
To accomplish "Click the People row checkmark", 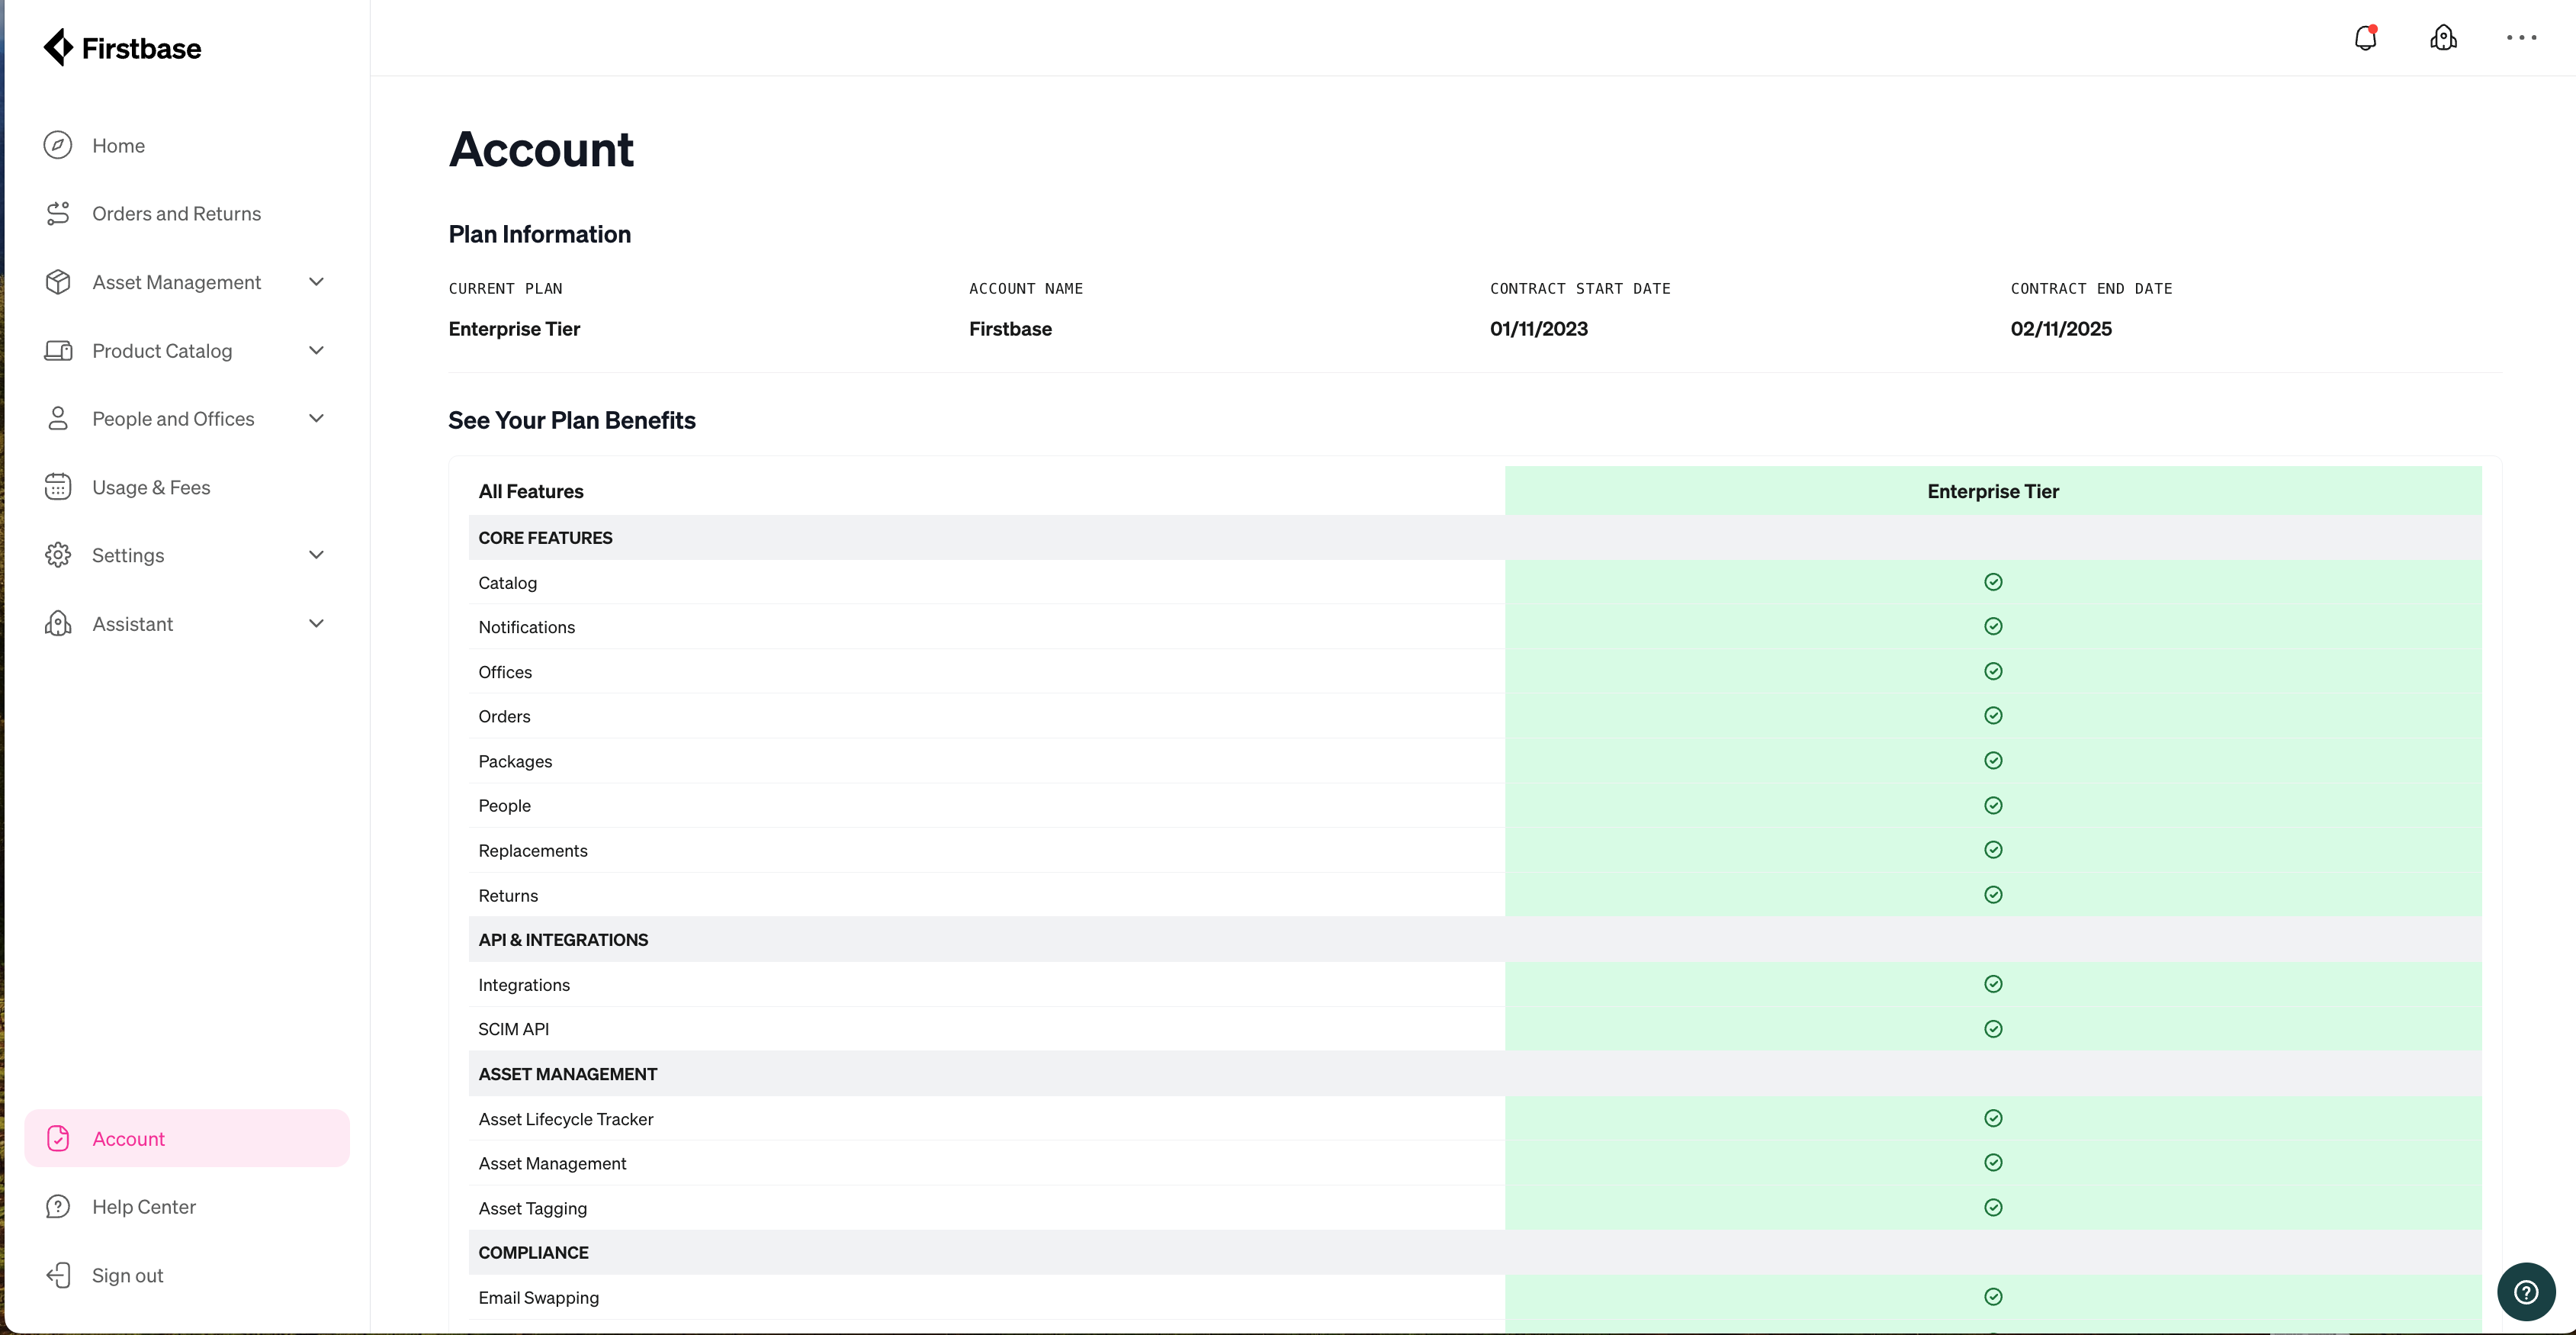I will coord(1993,805).
